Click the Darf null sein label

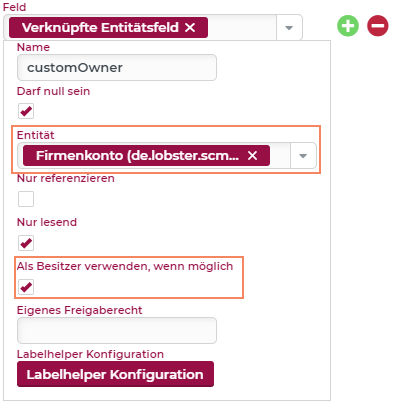click(x=53, y=91)
